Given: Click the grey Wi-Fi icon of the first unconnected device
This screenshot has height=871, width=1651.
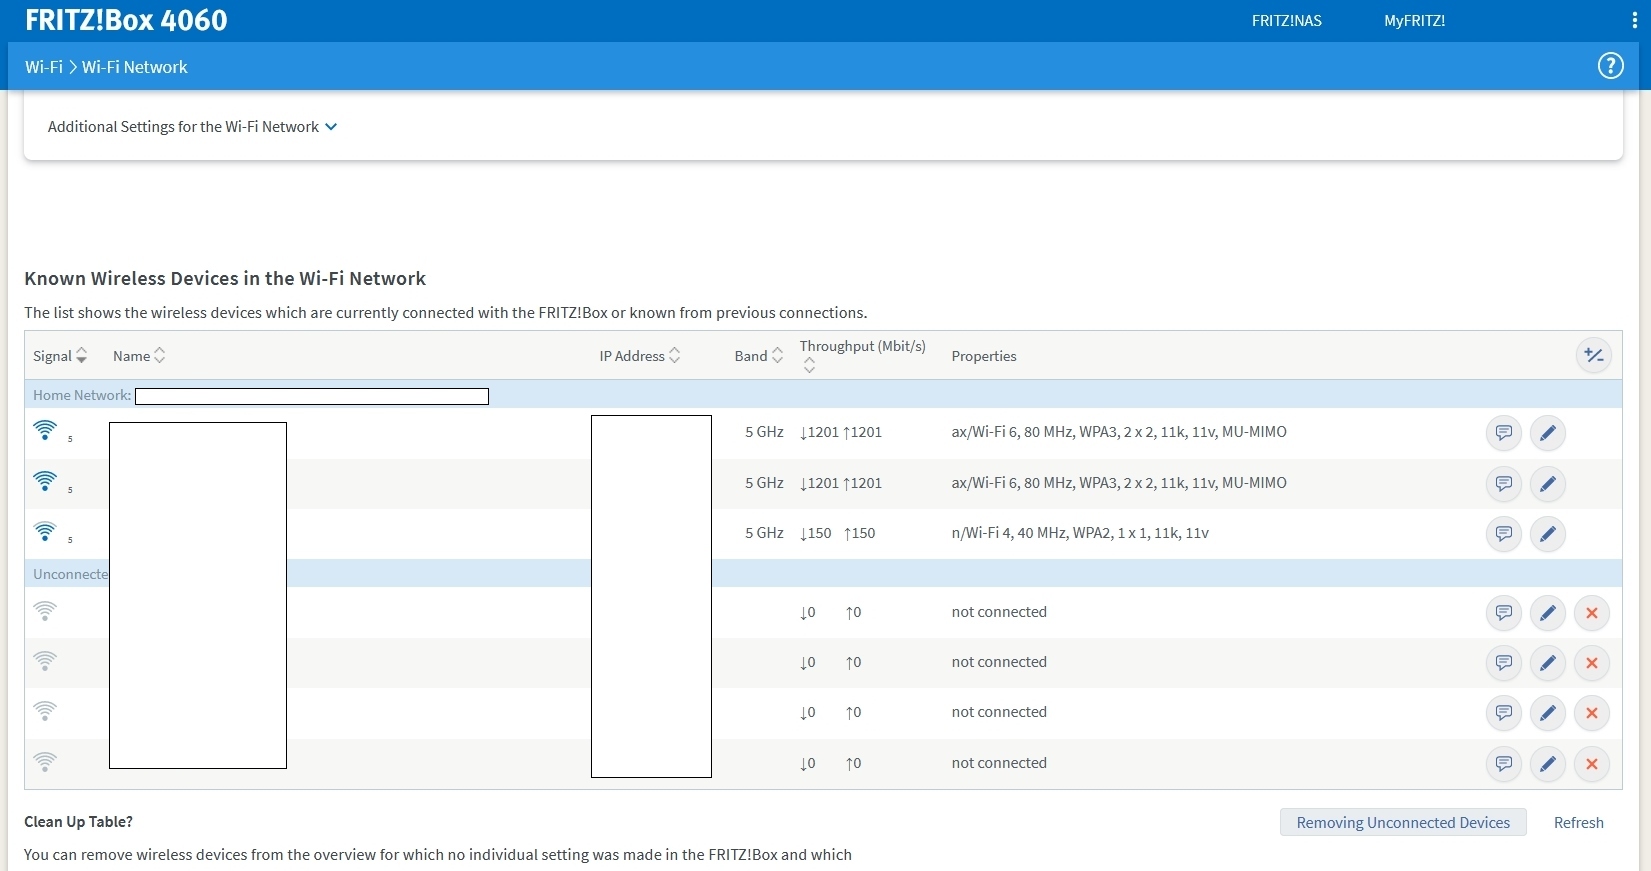Looking at the screenshot, I should [x=45, y=610].
